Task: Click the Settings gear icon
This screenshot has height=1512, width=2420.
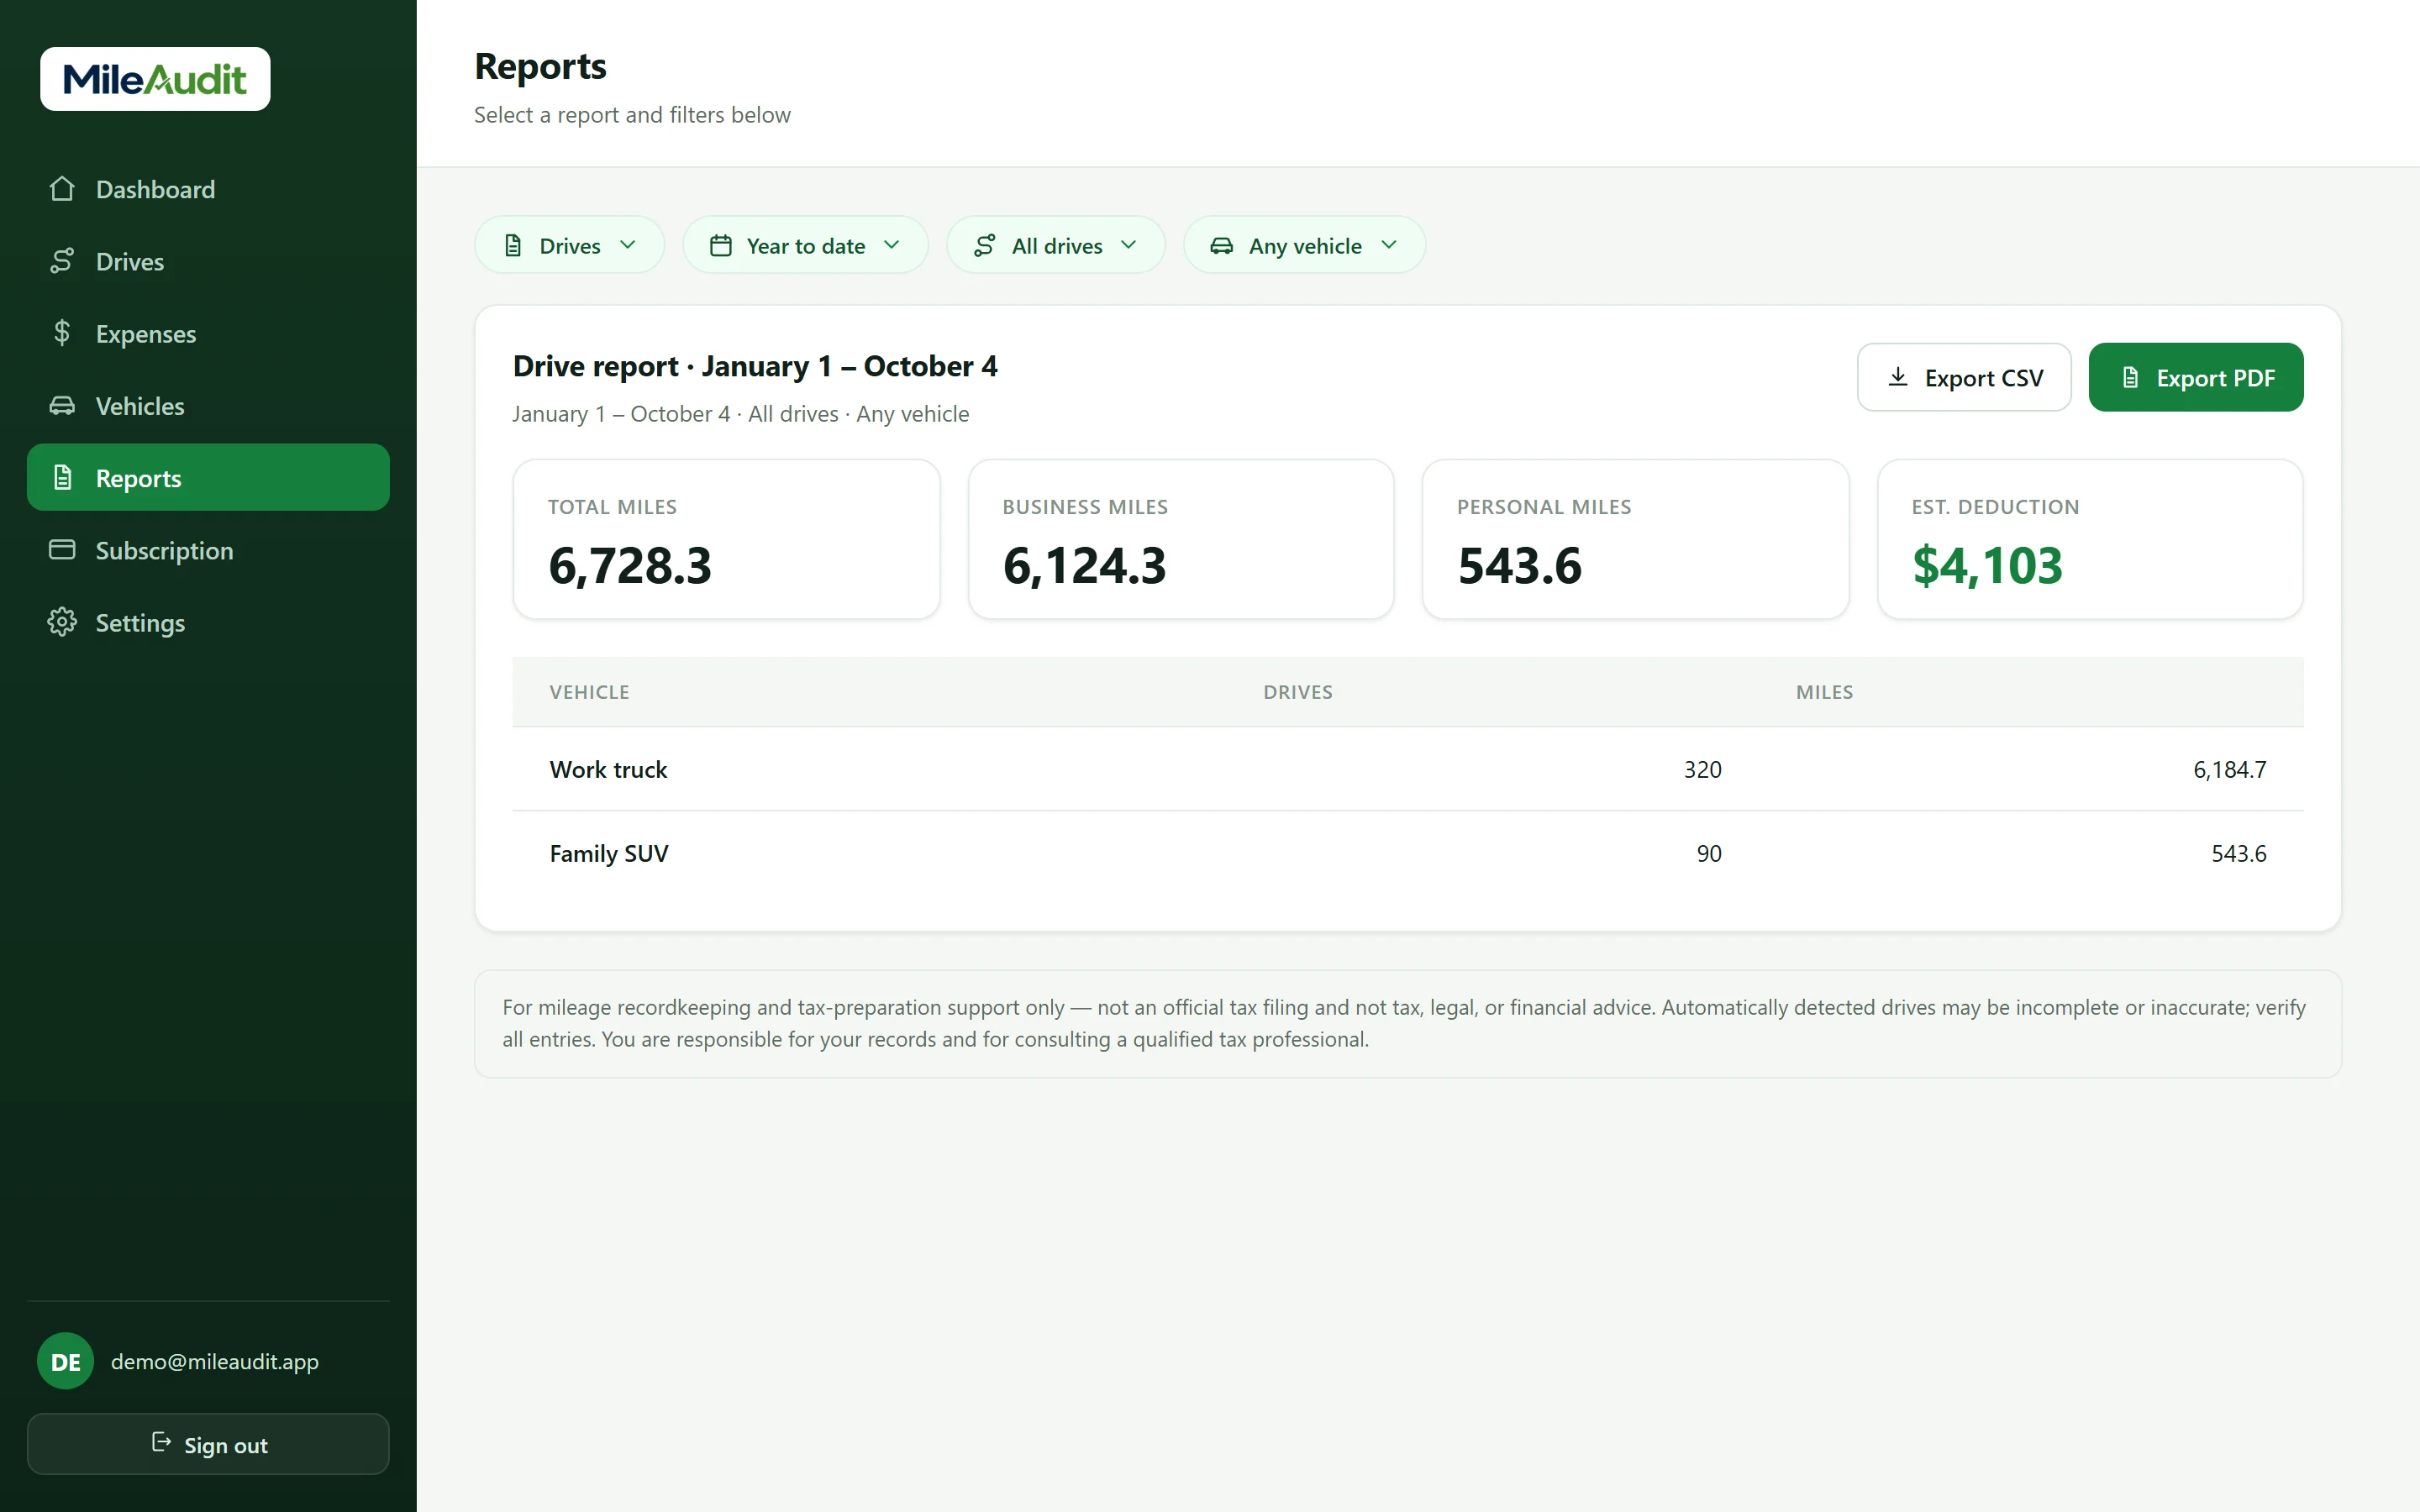Action: tap(62, 622)
